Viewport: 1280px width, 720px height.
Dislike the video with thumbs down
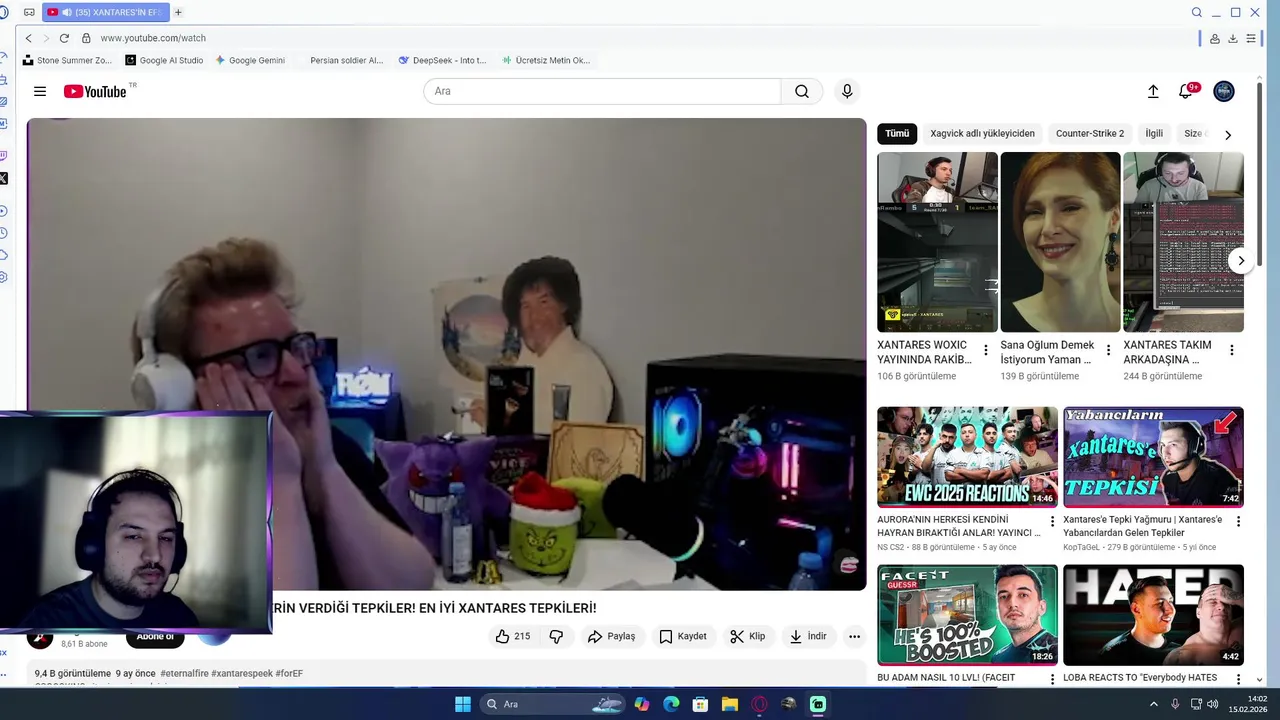[x=557, y=636]
